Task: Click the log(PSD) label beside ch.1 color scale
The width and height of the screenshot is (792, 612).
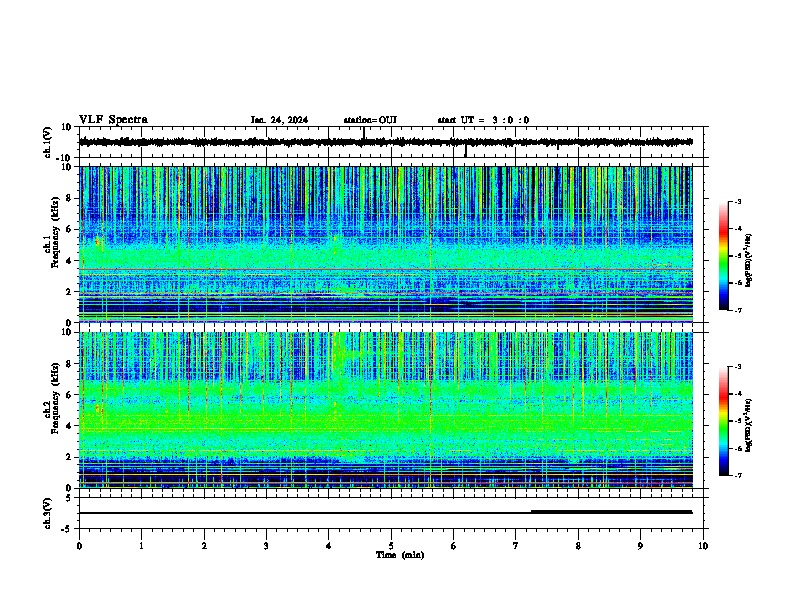Action: pyautogui.click(x=748, y=261)
